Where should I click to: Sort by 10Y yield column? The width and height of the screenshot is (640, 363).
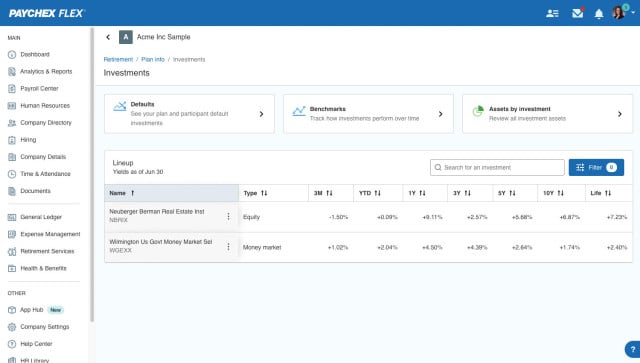[561, 193]
